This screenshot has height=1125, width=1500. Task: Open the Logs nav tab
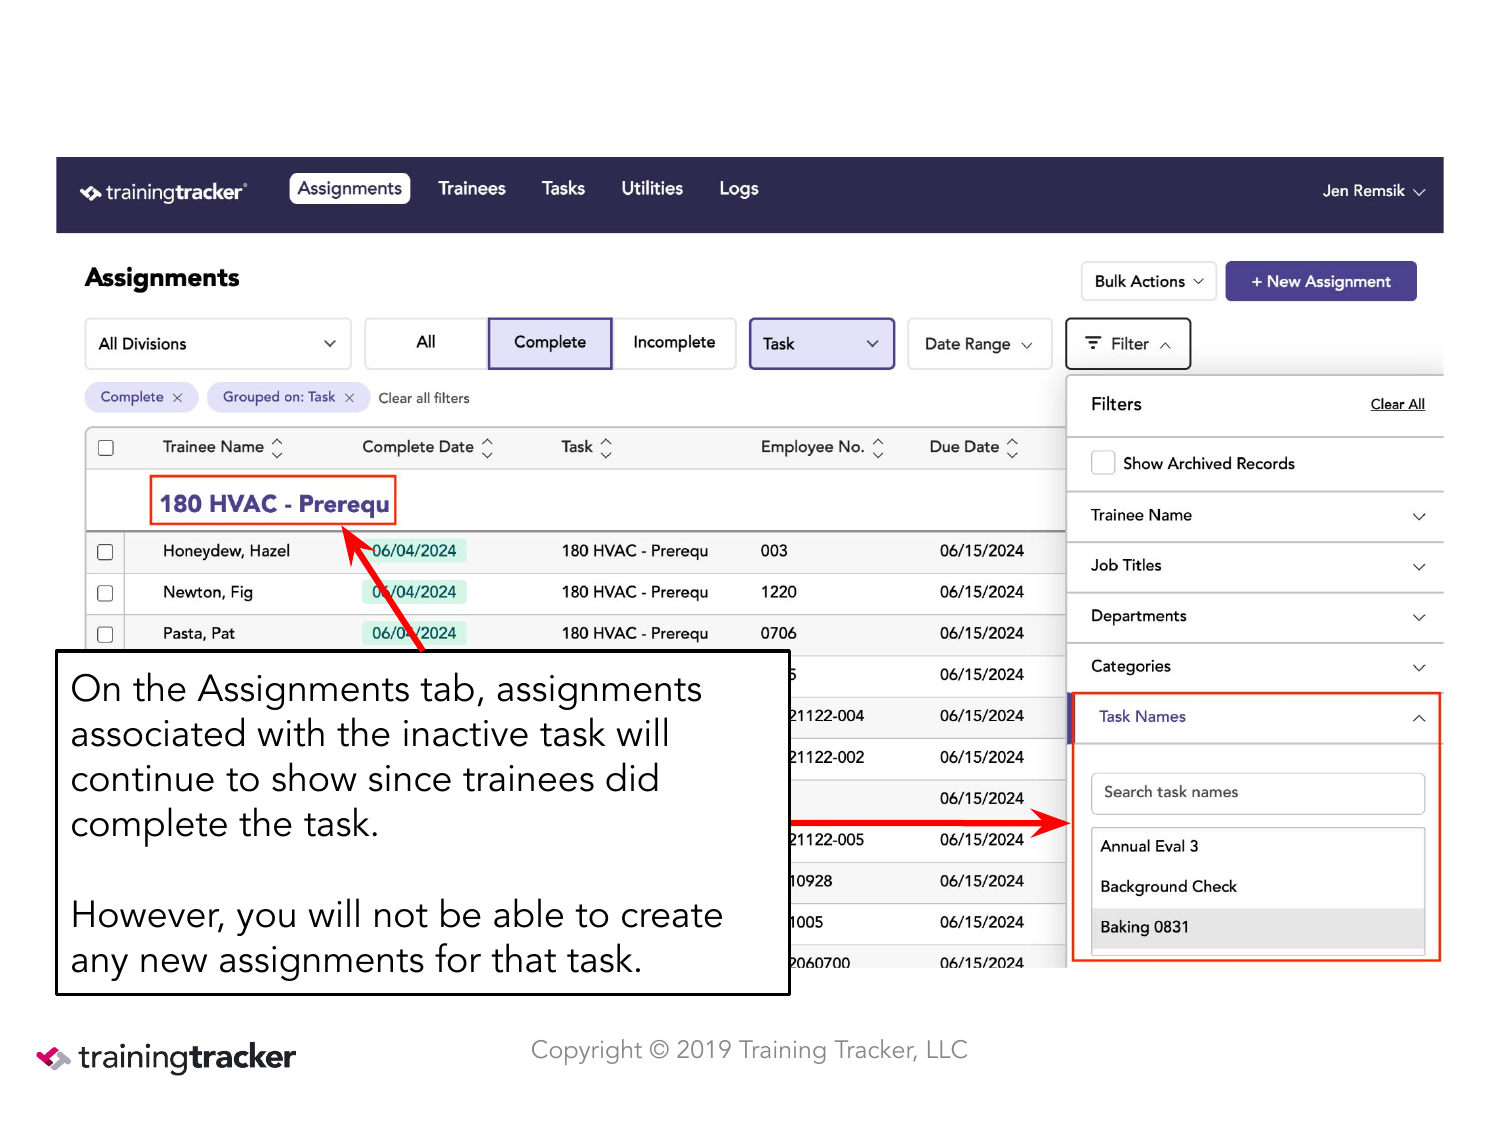click(739, 189)
